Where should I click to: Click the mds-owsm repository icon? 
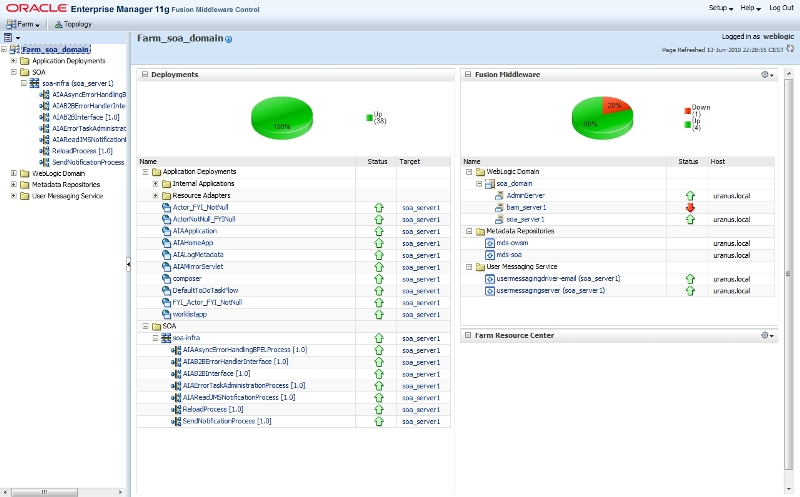tap(490, 243)
